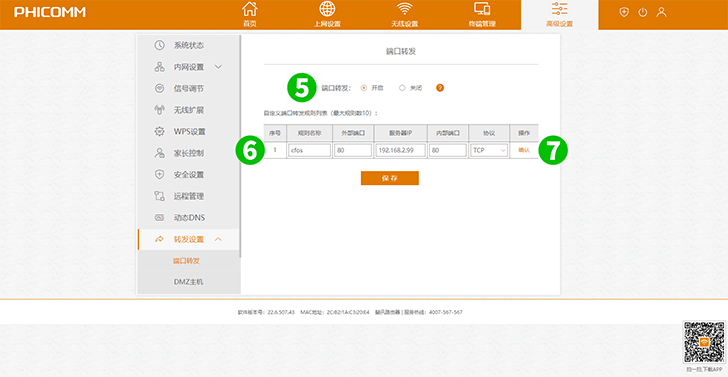Click the 服务器IP column header
Viewport: 728px width, 377px height.
[400, 133]
